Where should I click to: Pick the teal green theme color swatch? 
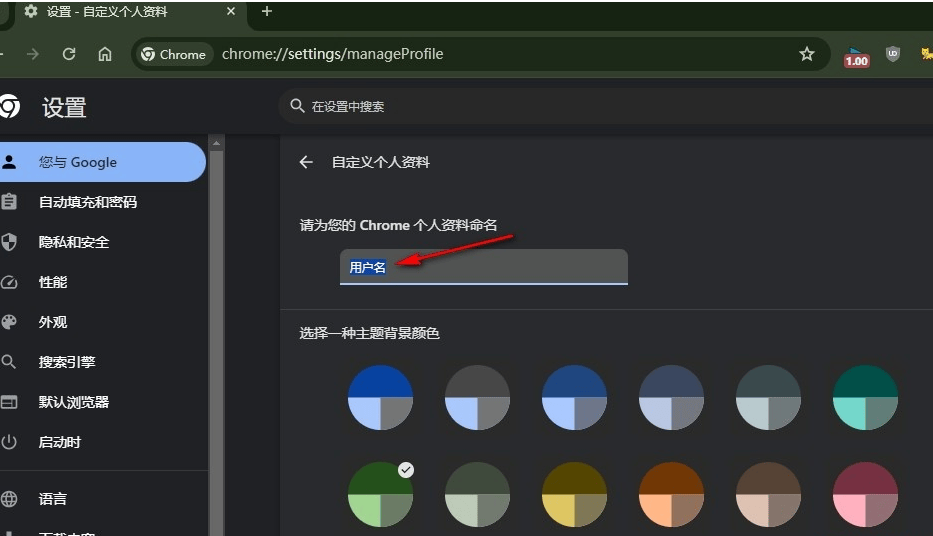(865, 397)
